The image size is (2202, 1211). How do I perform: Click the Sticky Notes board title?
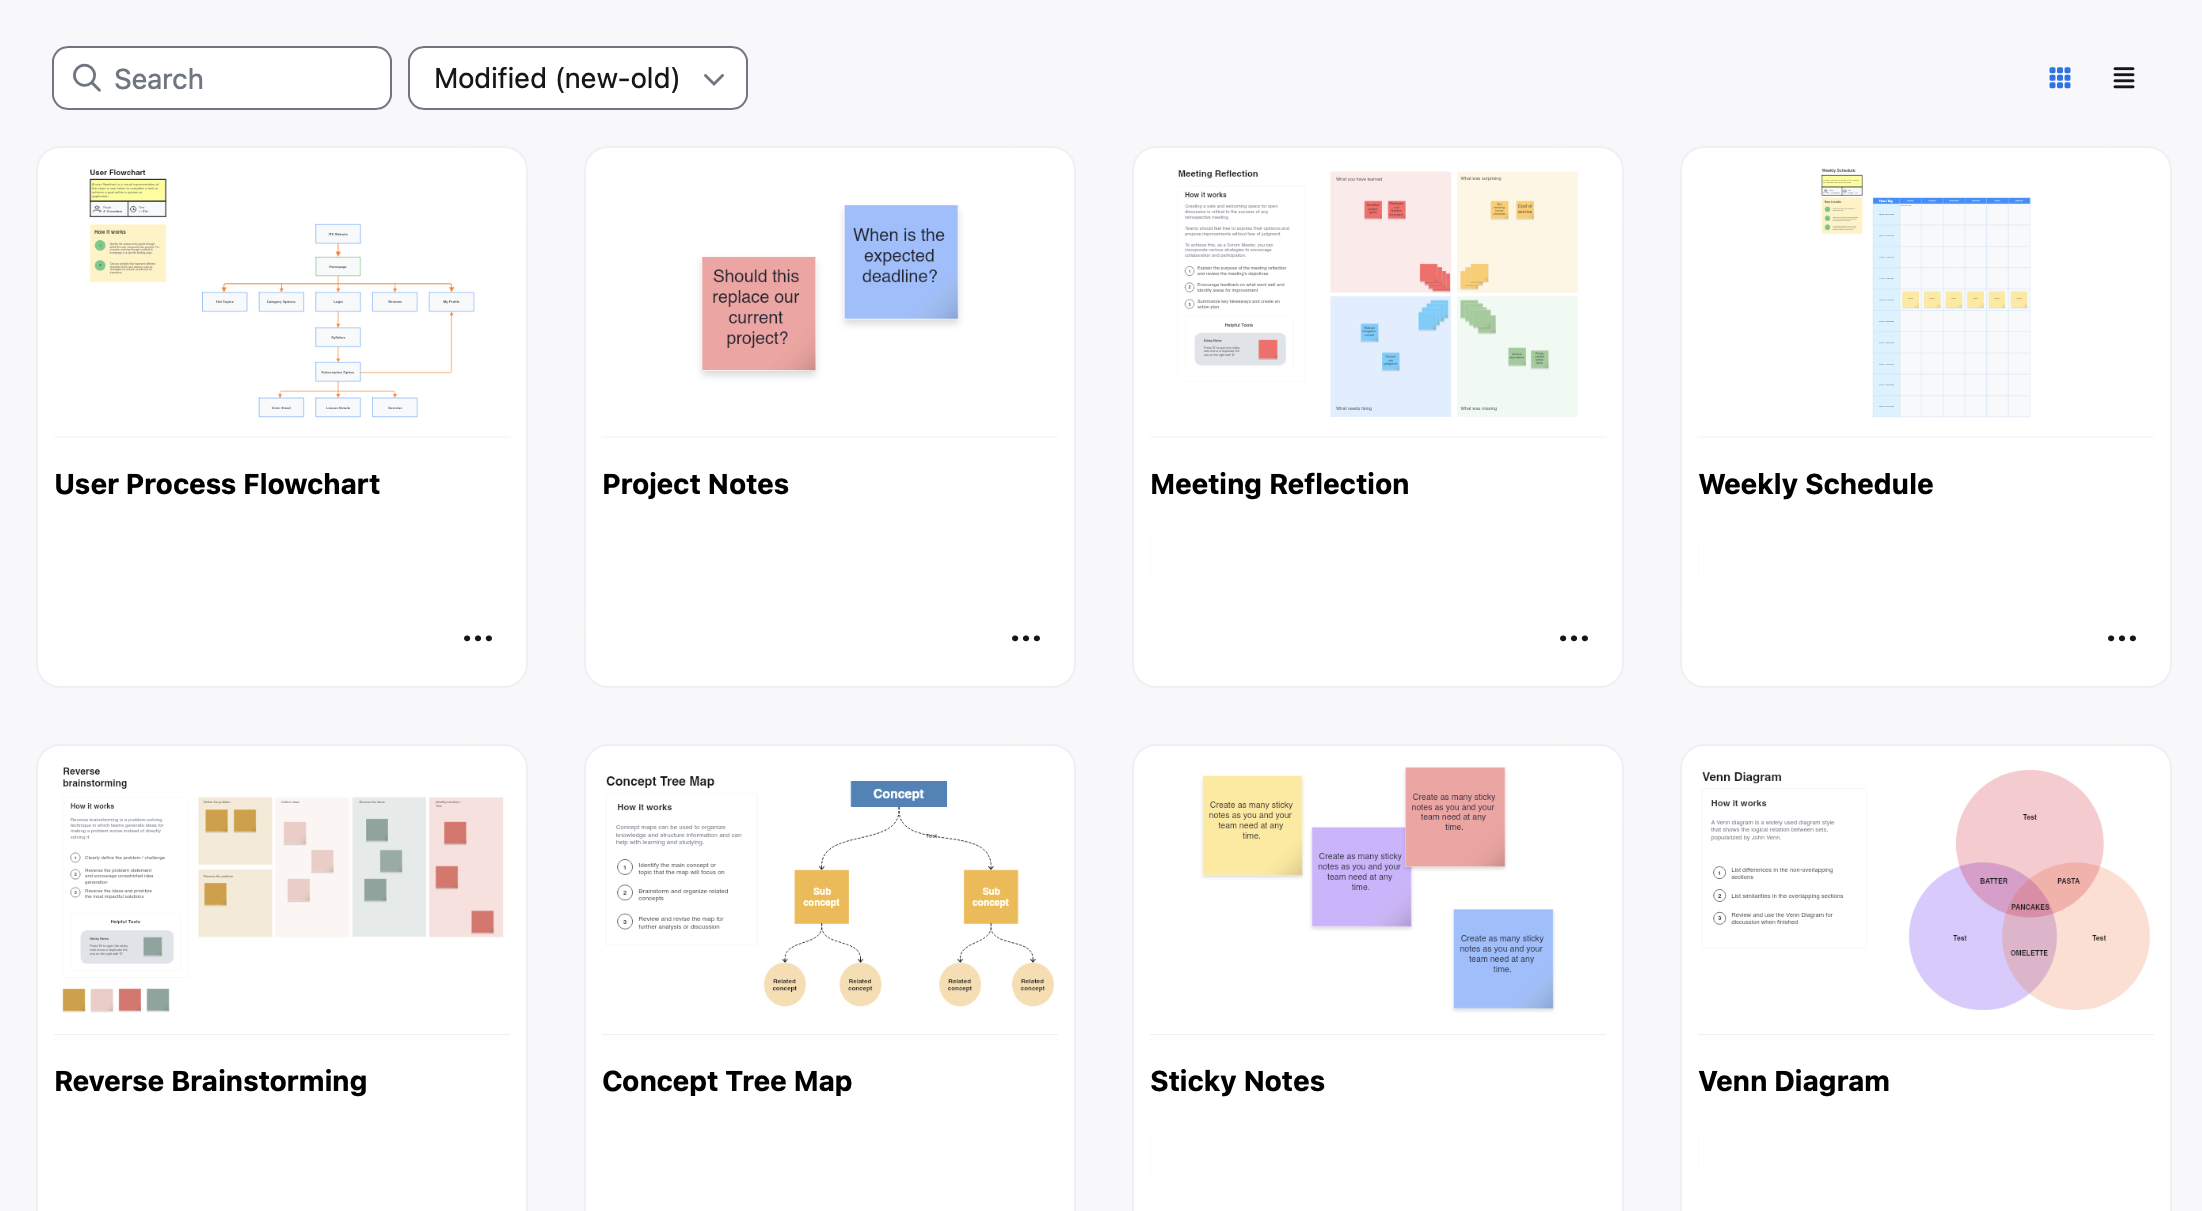(x=1237, y=1081)
